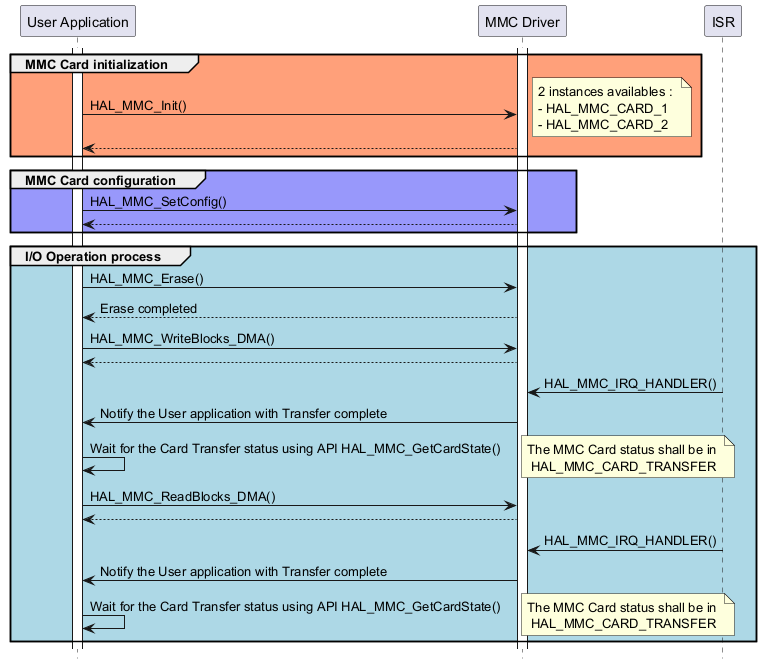Click the bottom-most Notify Transfer complete message
The width and height of the screenshot is (761, 664).
243,572
